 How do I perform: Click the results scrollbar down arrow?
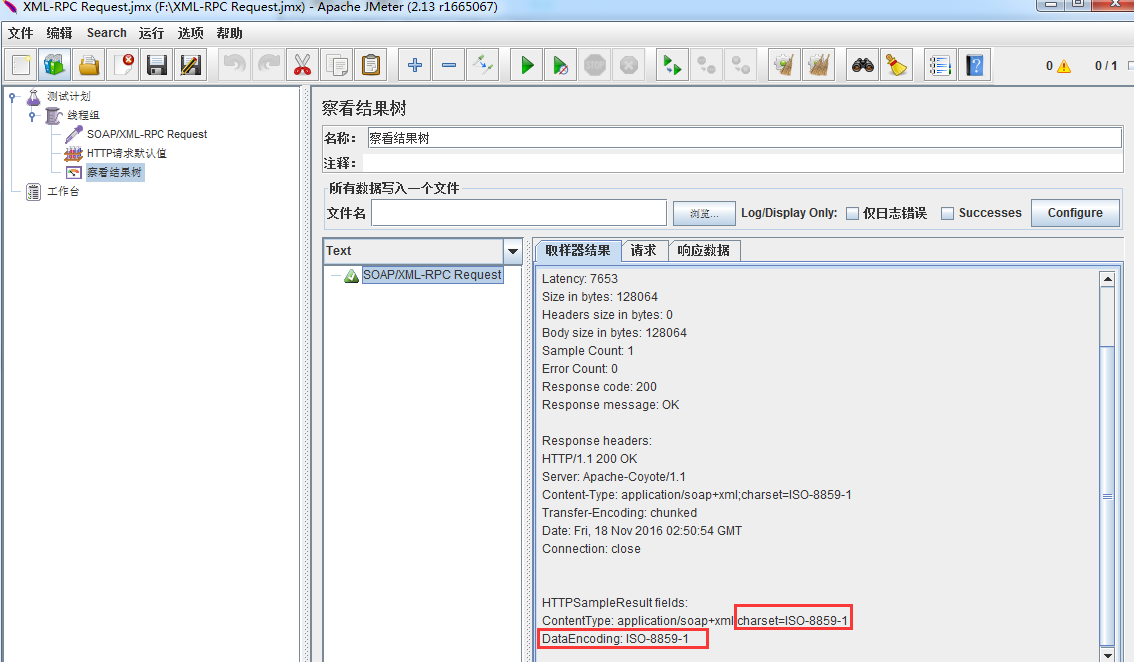[x=1107, y=655]
